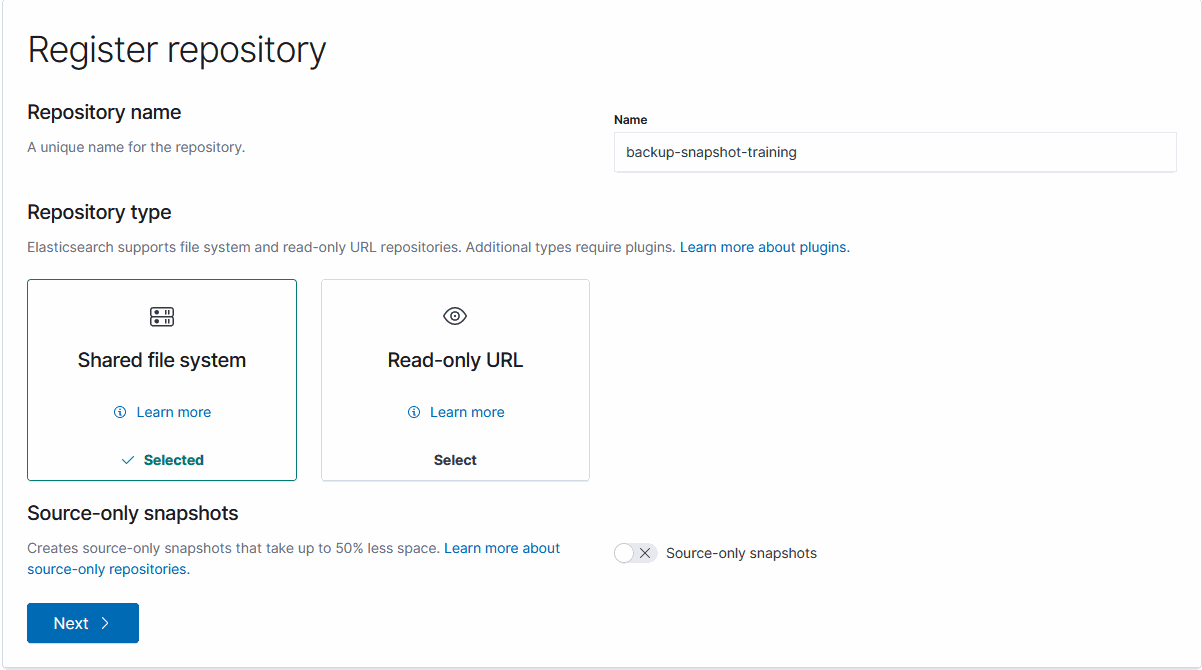Choose the Read-only URL card title
The width and height of the screenshot is (1202, 670).
tap(455, 360)
